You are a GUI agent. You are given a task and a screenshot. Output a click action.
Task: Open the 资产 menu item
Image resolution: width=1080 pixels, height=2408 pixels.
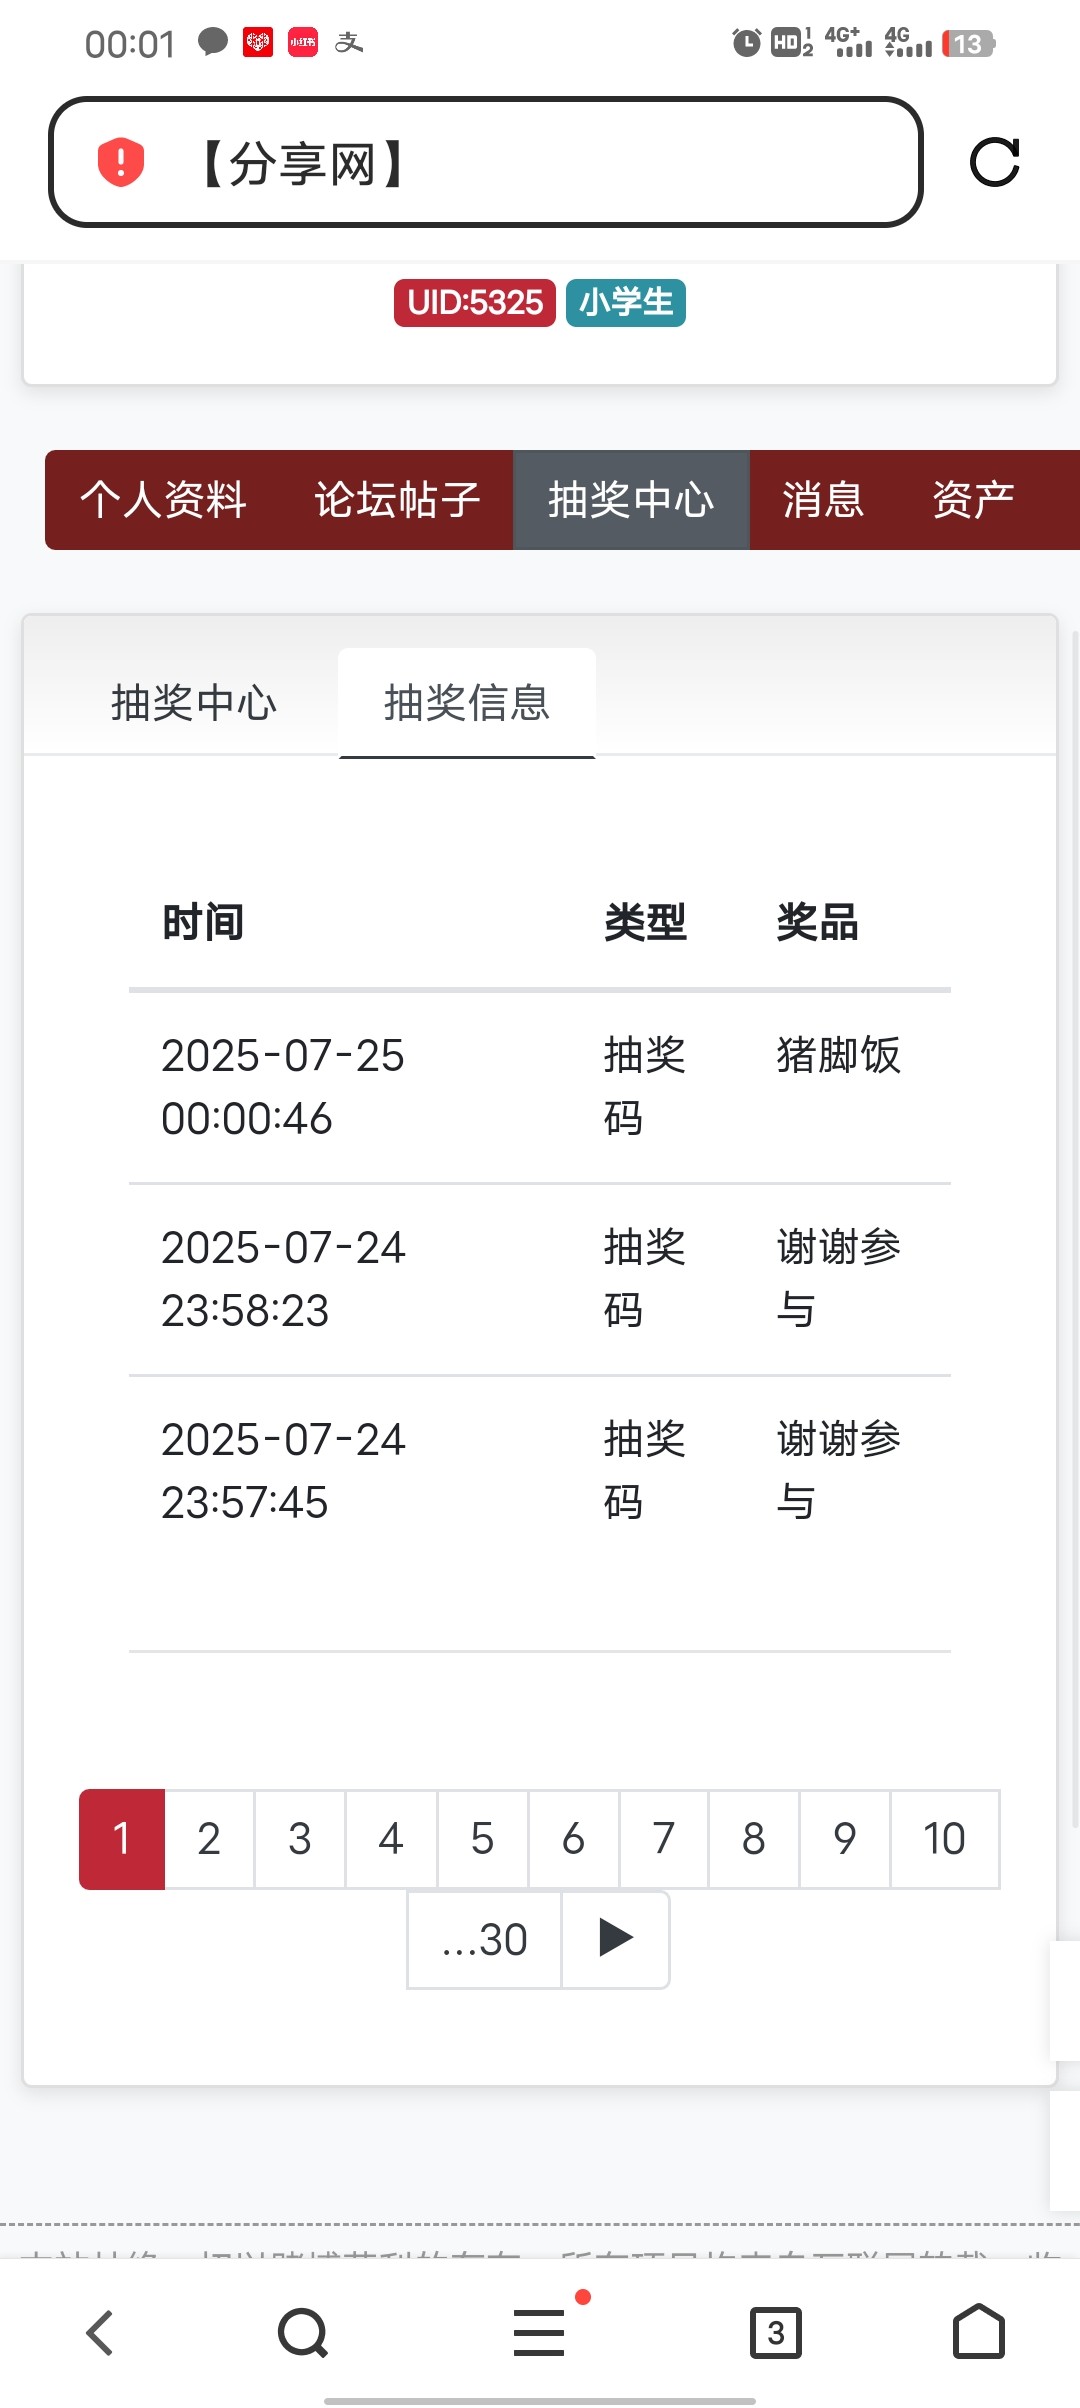click(973, 500)
